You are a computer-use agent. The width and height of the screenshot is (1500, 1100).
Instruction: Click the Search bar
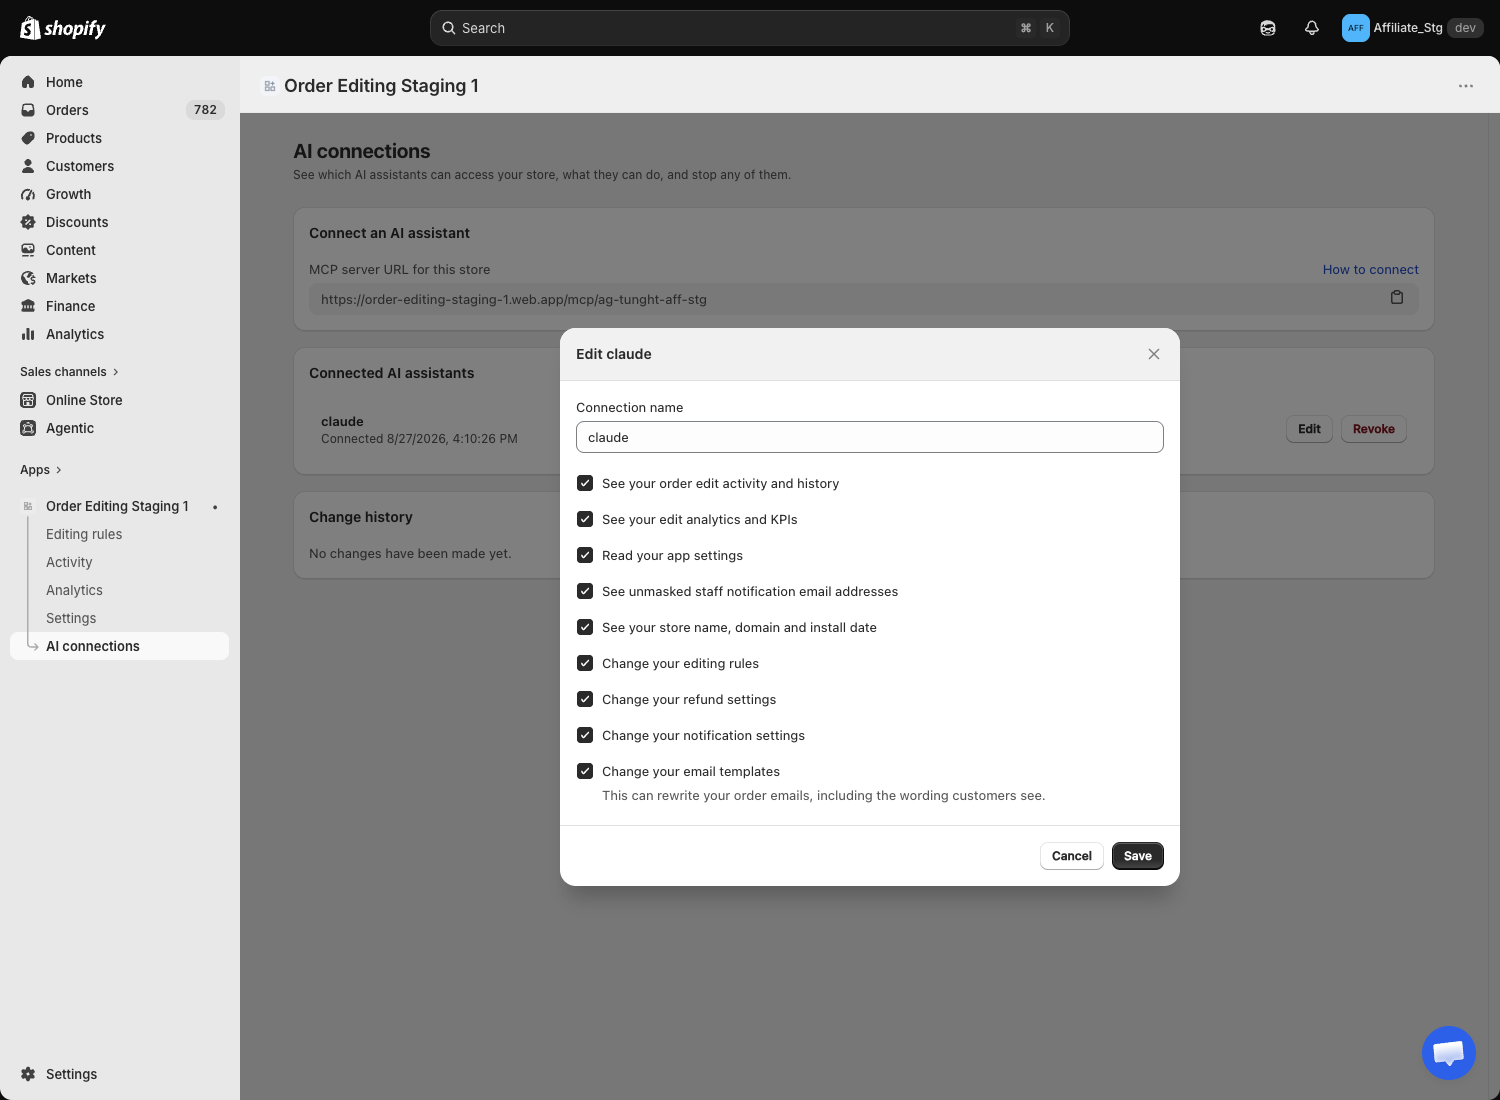(750, 28)
